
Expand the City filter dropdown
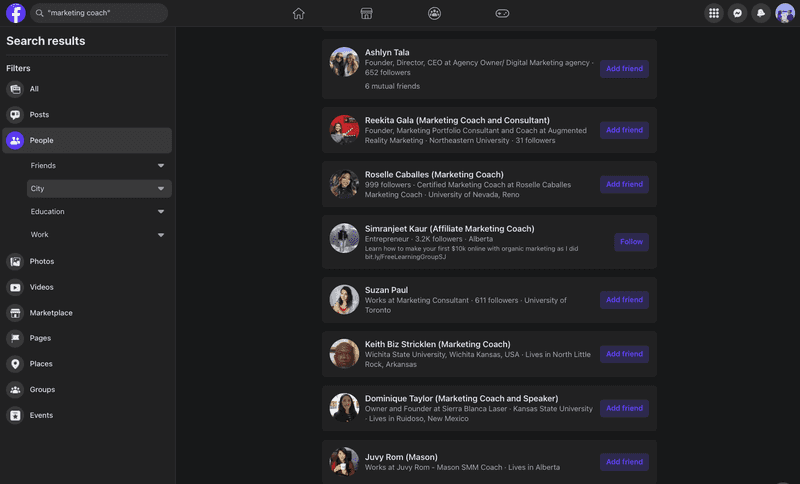(99, 188)
